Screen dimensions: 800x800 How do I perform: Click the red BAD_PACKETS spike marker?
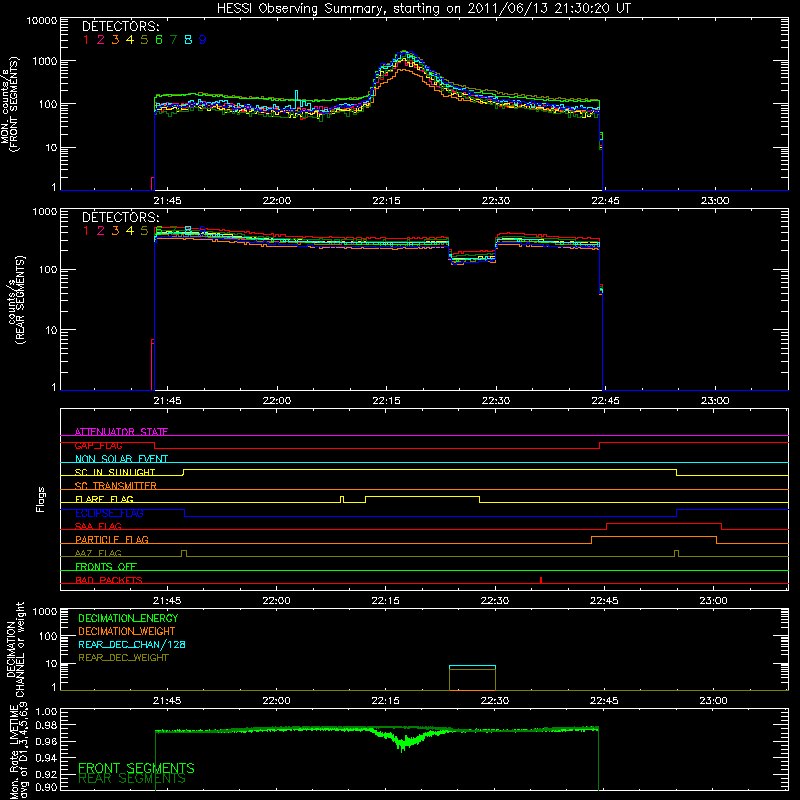(x=541, y=580)
